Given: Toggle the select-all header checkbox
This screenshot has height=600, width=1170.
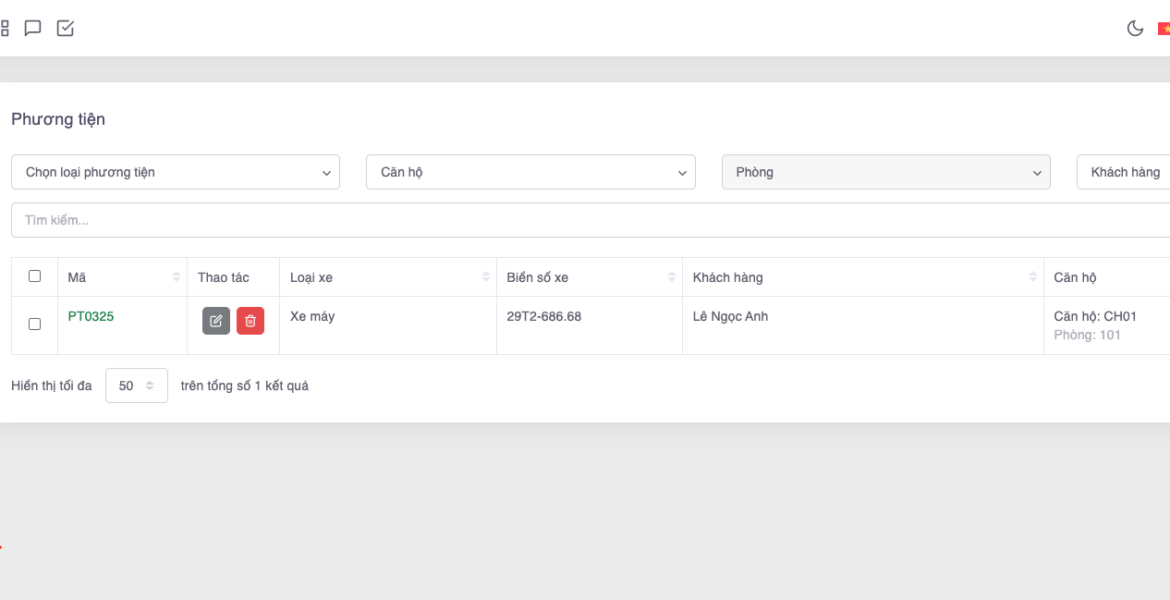Looking at the screenshot, I should tap(35, 276).
